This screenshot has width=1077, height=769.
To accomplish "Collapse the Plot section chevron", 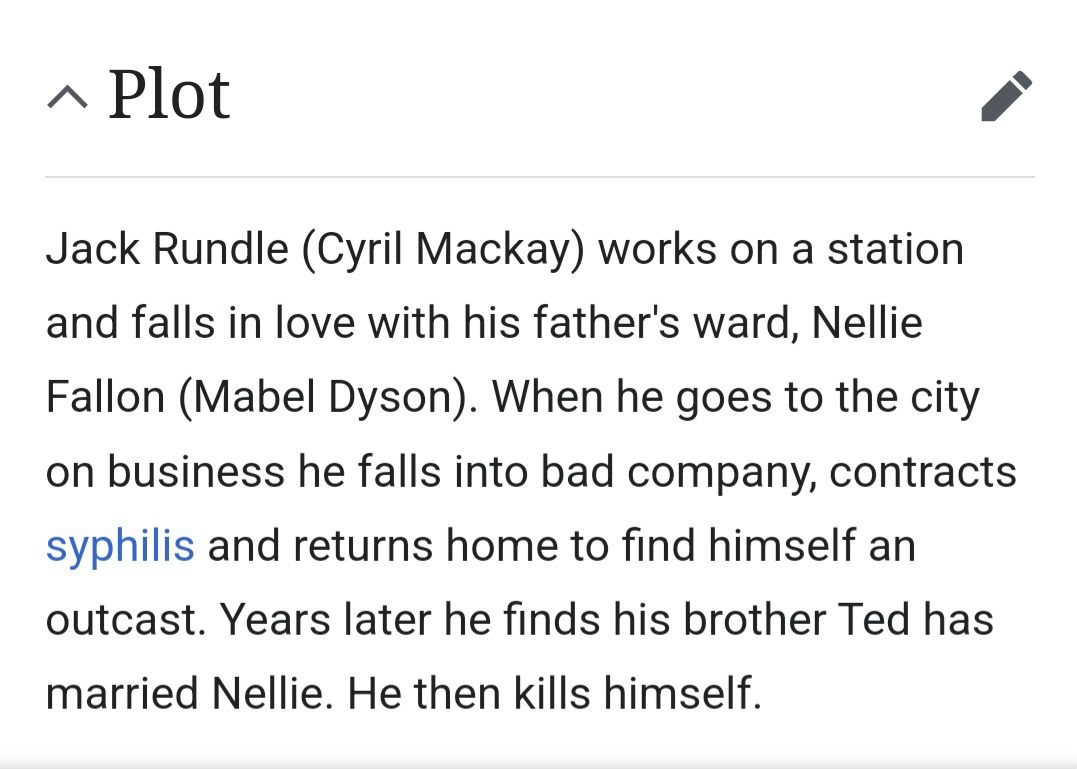I will point(67,97).
